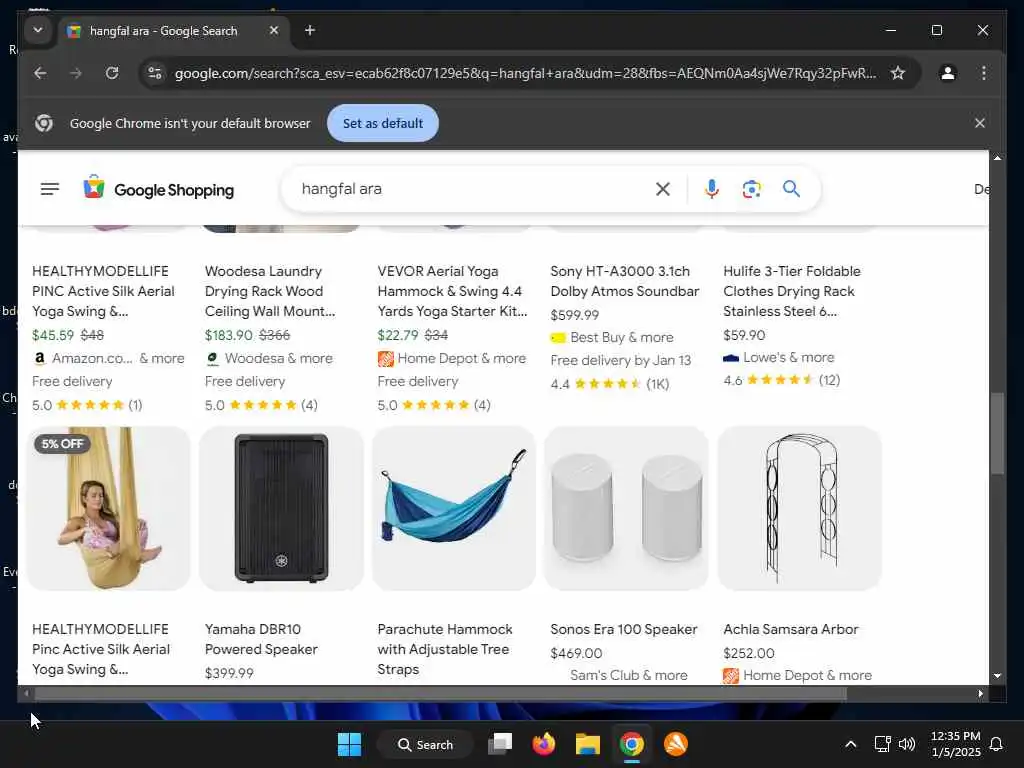This screenshot has height=768, width=1024.
Task: Click the $183.90 Woodesa price
Action: coord(229,335)
